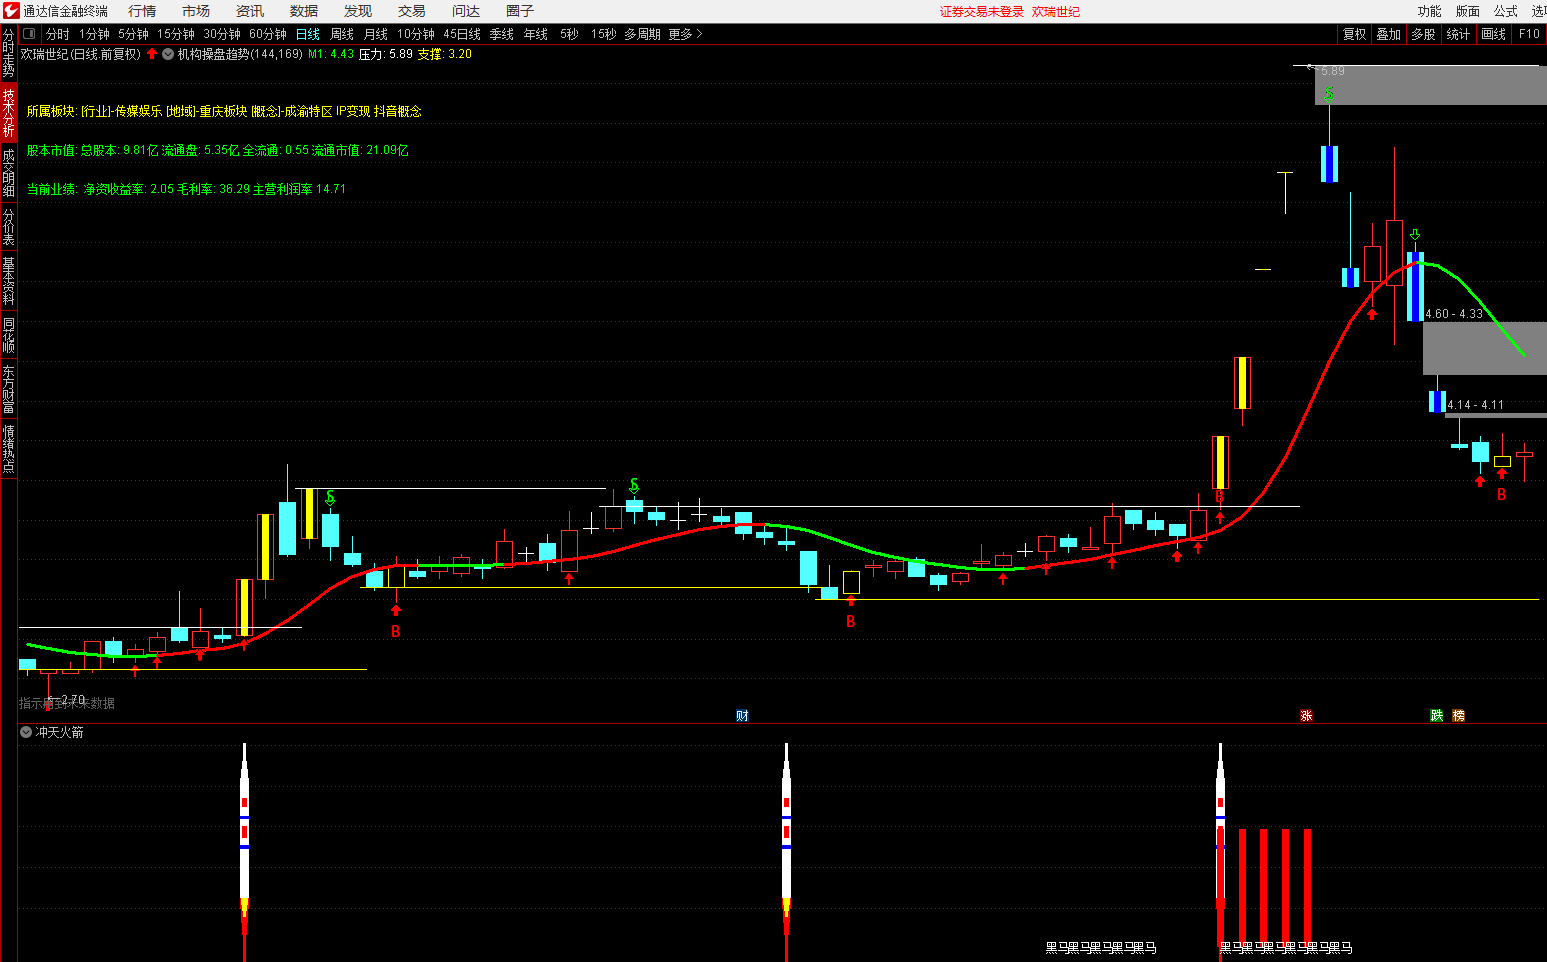Select the 日线 period tab
The width and height of the screenshot is (1547, 962).
click(308, 34)
